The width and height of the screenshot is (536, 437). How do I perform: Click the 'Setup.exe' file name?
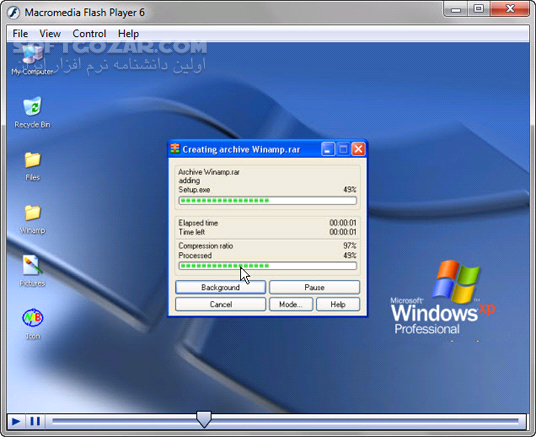194,190
